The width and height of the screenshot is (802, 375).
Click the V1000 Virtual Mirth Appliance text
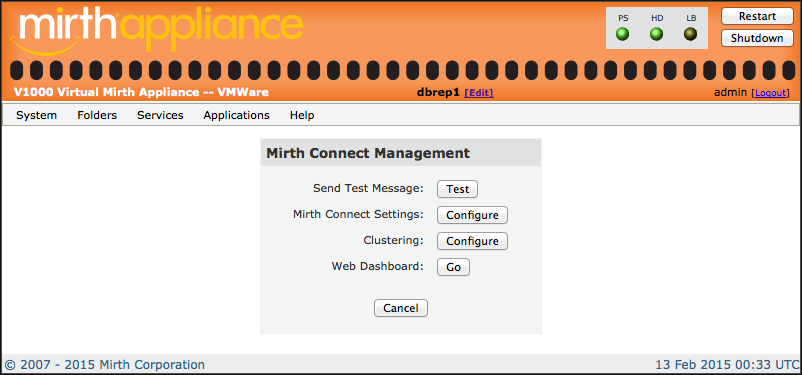pos(141,93)
